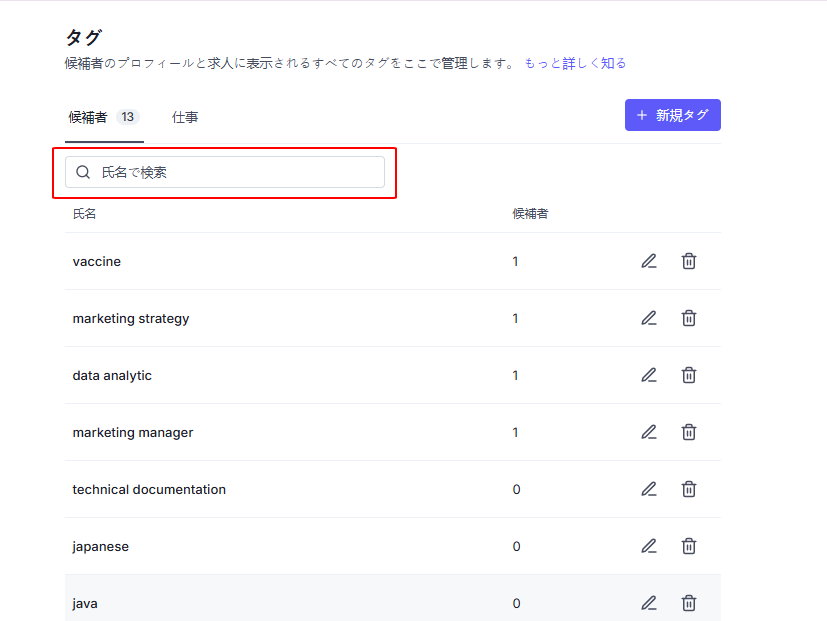The width and height of the screenshot is (827, 621).
Task: Open the もっと詳しく知る link
Action: coord(575,63)
